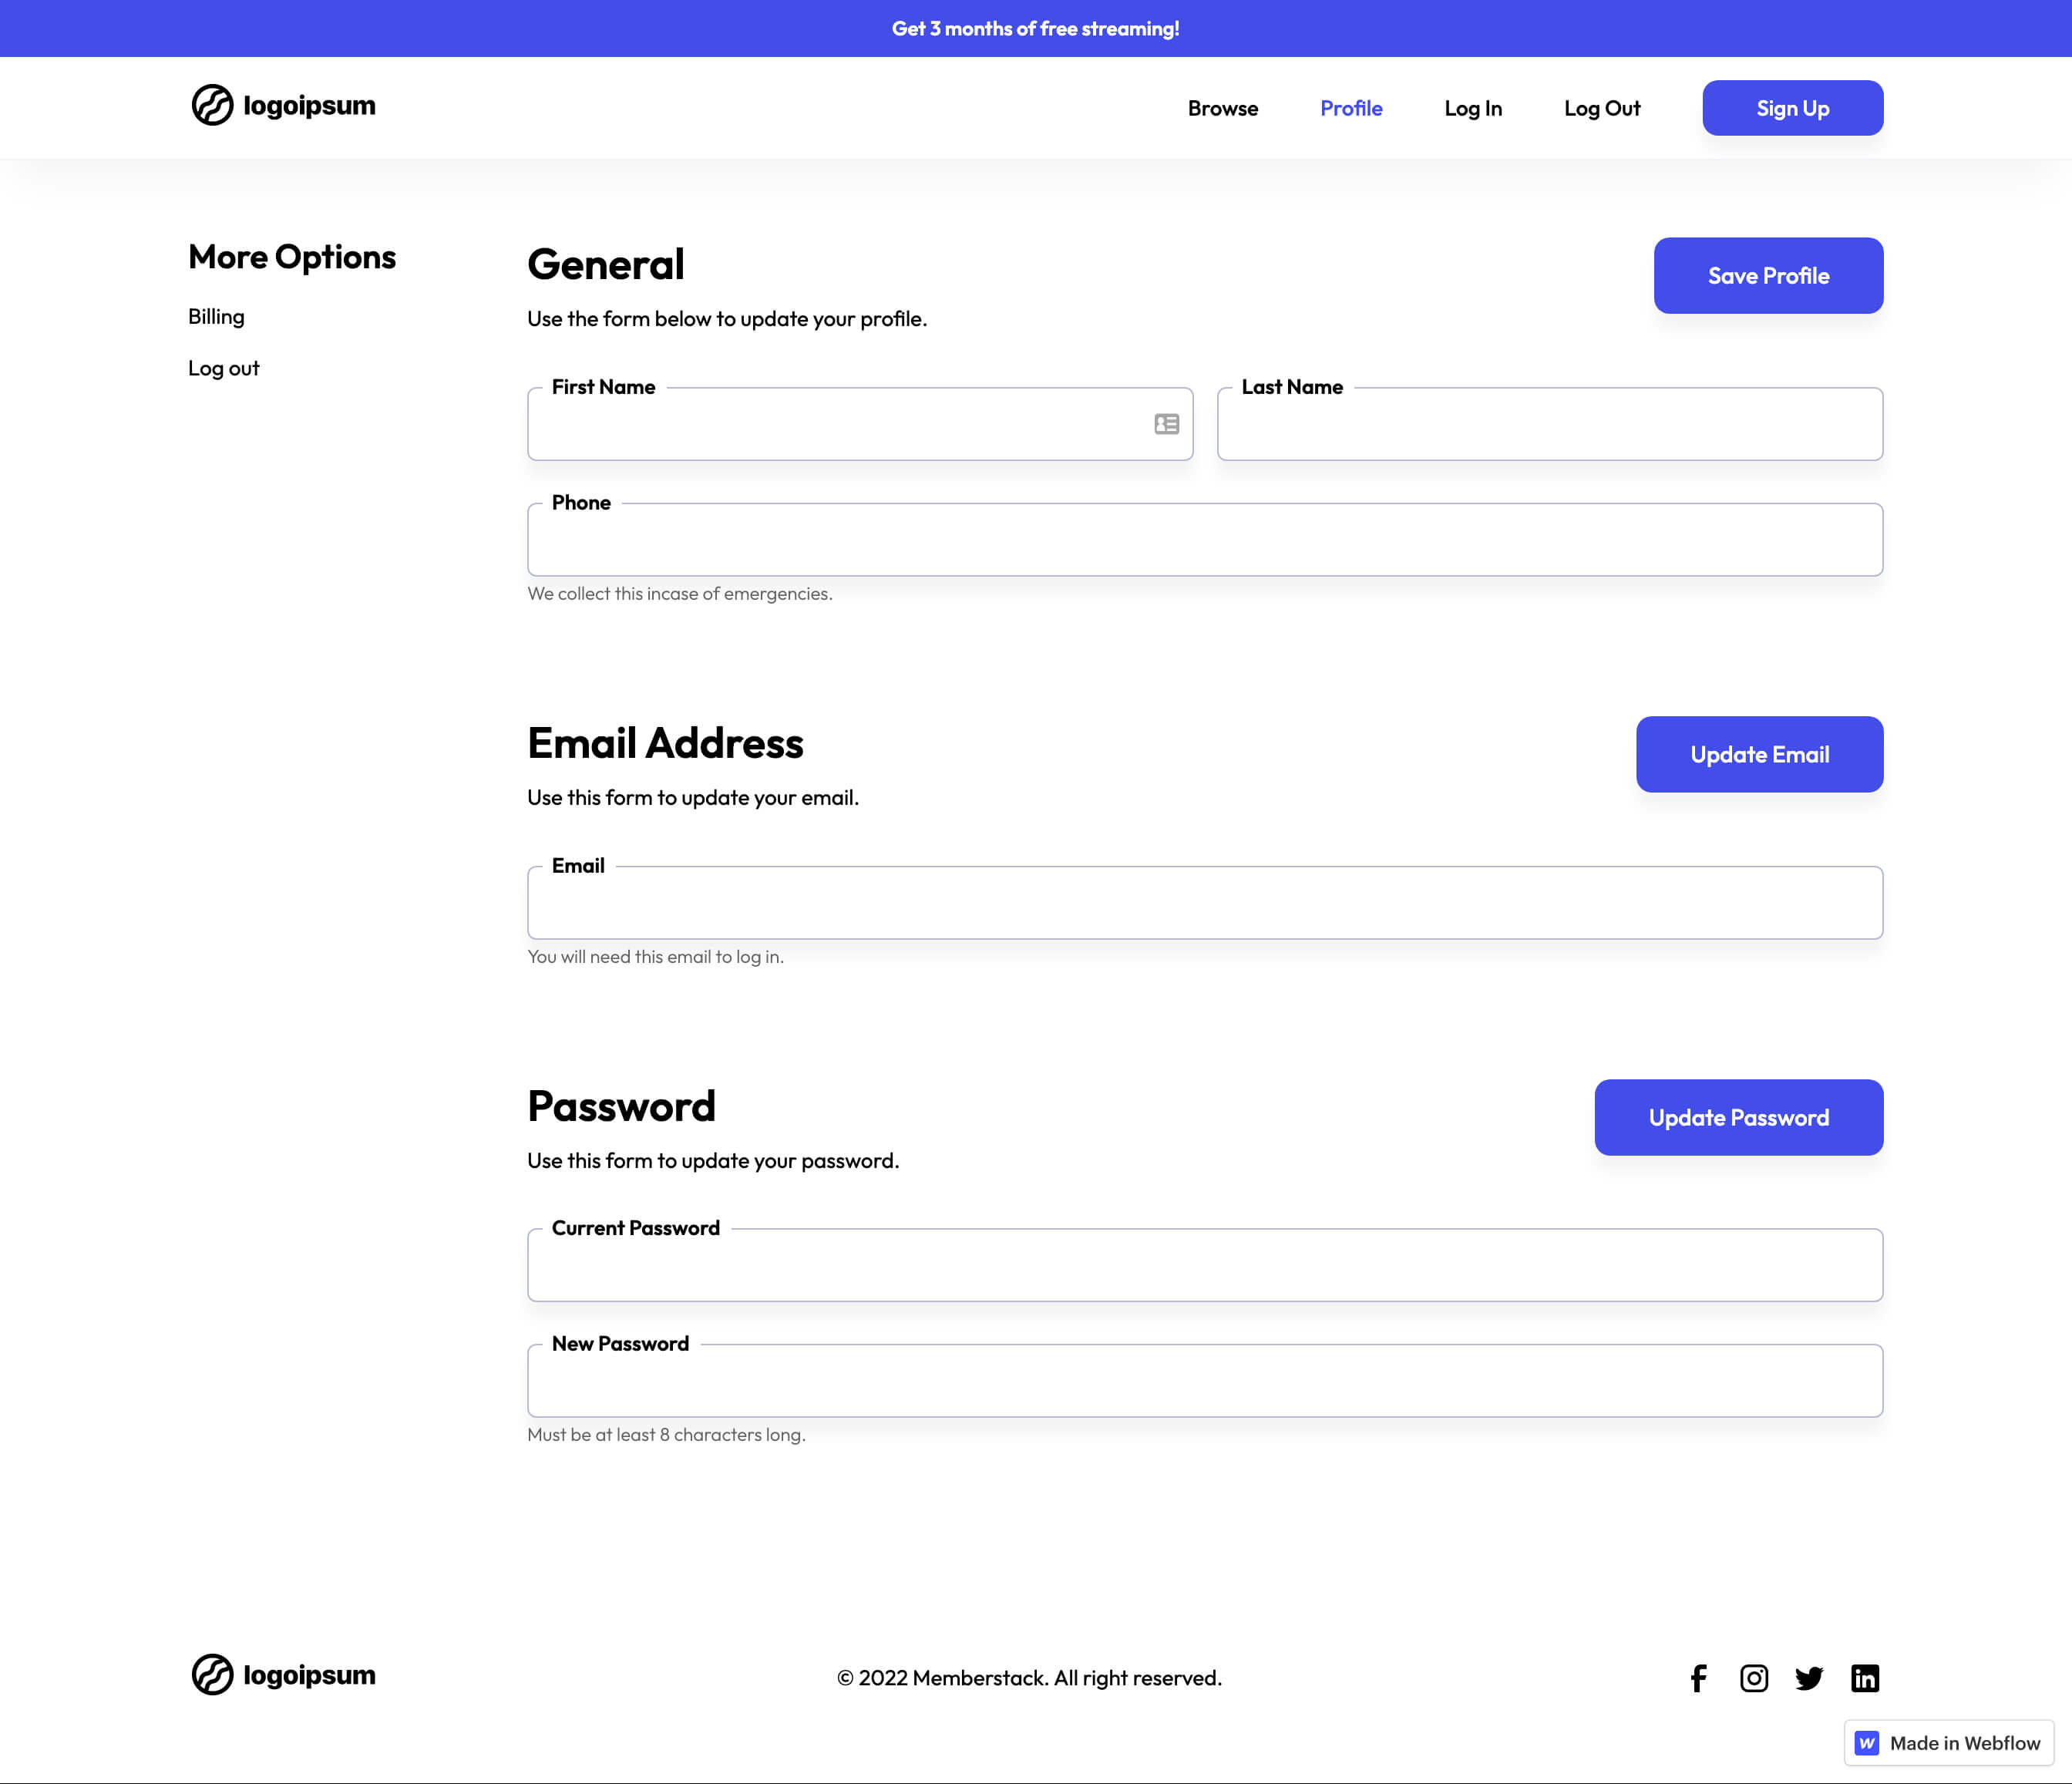The height and width of the screenshot is (1784, 2072).
Task: Click the LinkedIn icon in footer
Action: click(x=1864, y=1677)
